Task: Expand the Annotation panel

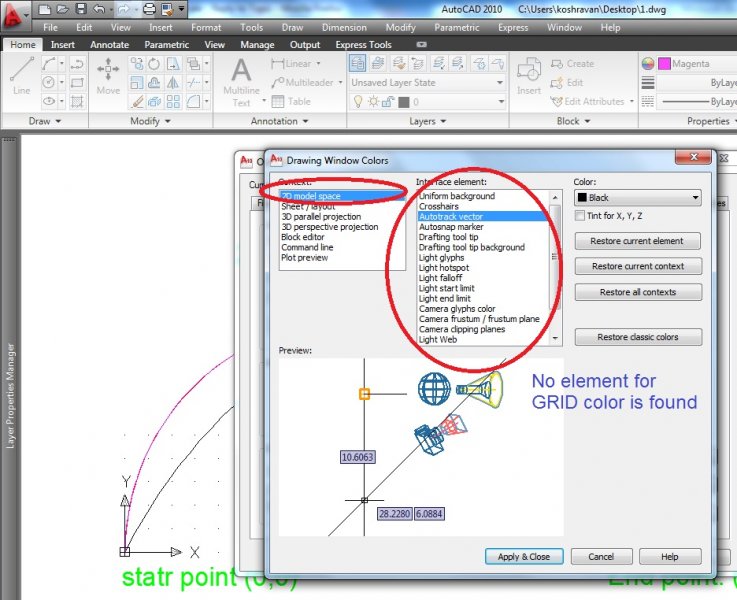Action: [279, 121]
